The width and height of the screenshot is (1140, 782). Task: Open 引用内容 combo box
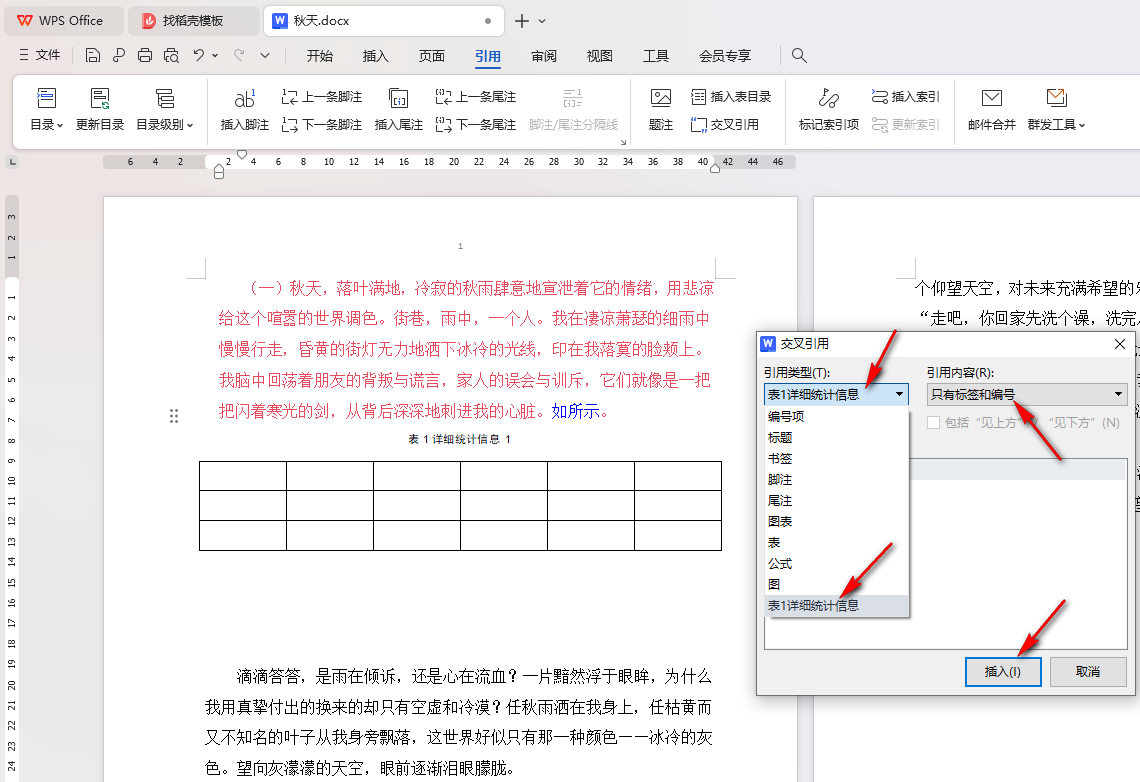pyautogui.click(x=1027, y=395)
